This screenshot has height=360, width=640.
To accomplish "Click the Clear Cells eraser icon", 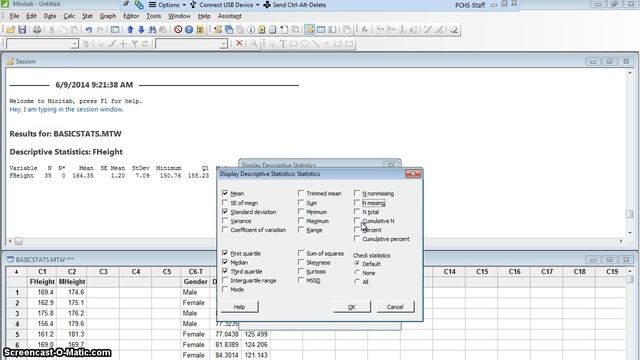I will coord(454,29).
